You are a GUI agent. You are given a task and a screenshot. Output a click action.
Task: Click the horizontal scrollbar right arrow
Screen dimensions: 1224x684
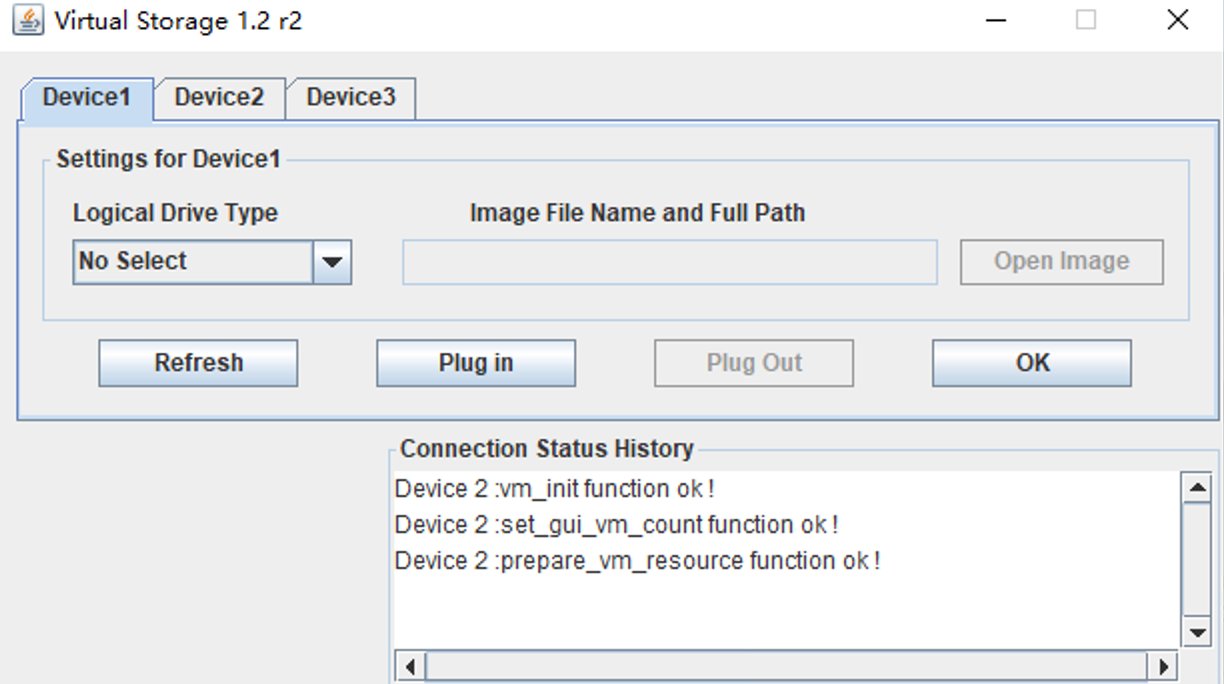[x=1162, y=666]
